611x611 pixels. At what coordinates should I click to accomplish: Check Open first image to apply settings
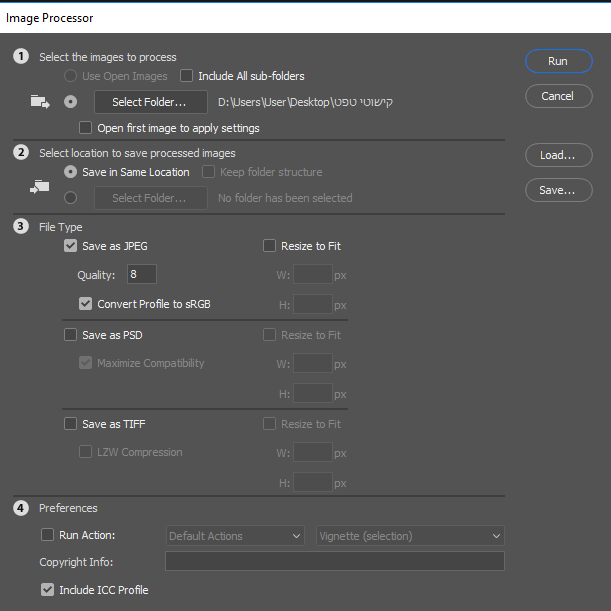[85, 128]
